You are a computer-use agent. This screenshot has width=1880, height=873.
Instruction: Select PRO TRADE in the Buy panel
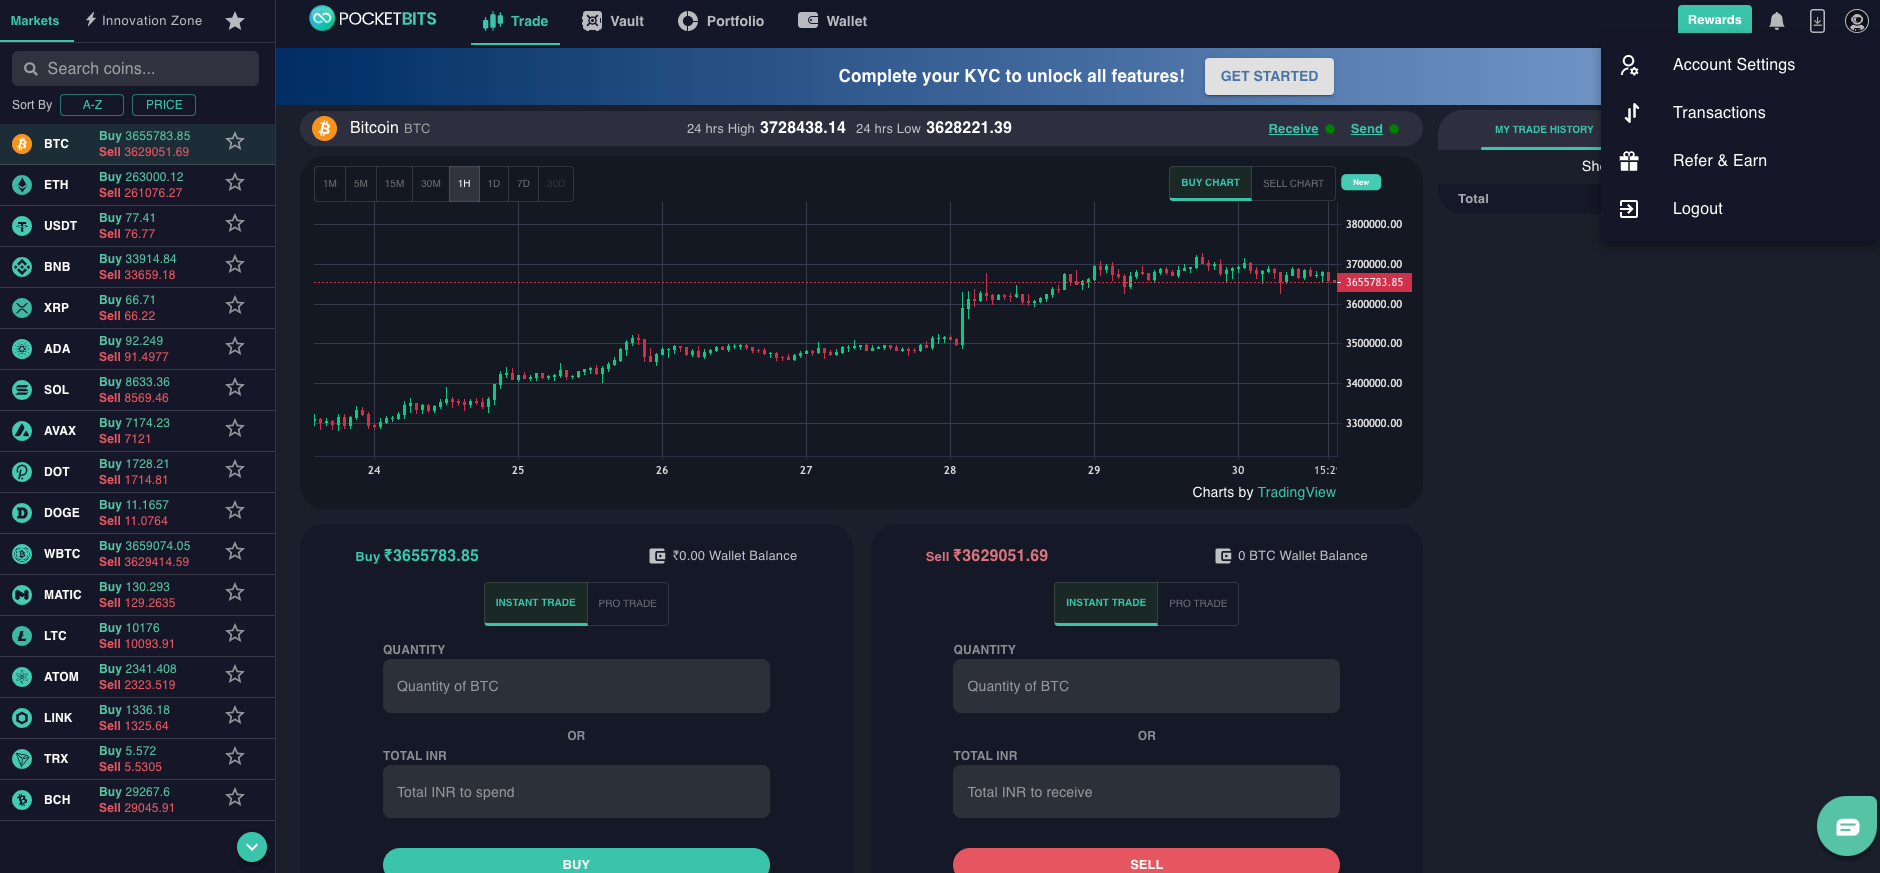point(627,604)
